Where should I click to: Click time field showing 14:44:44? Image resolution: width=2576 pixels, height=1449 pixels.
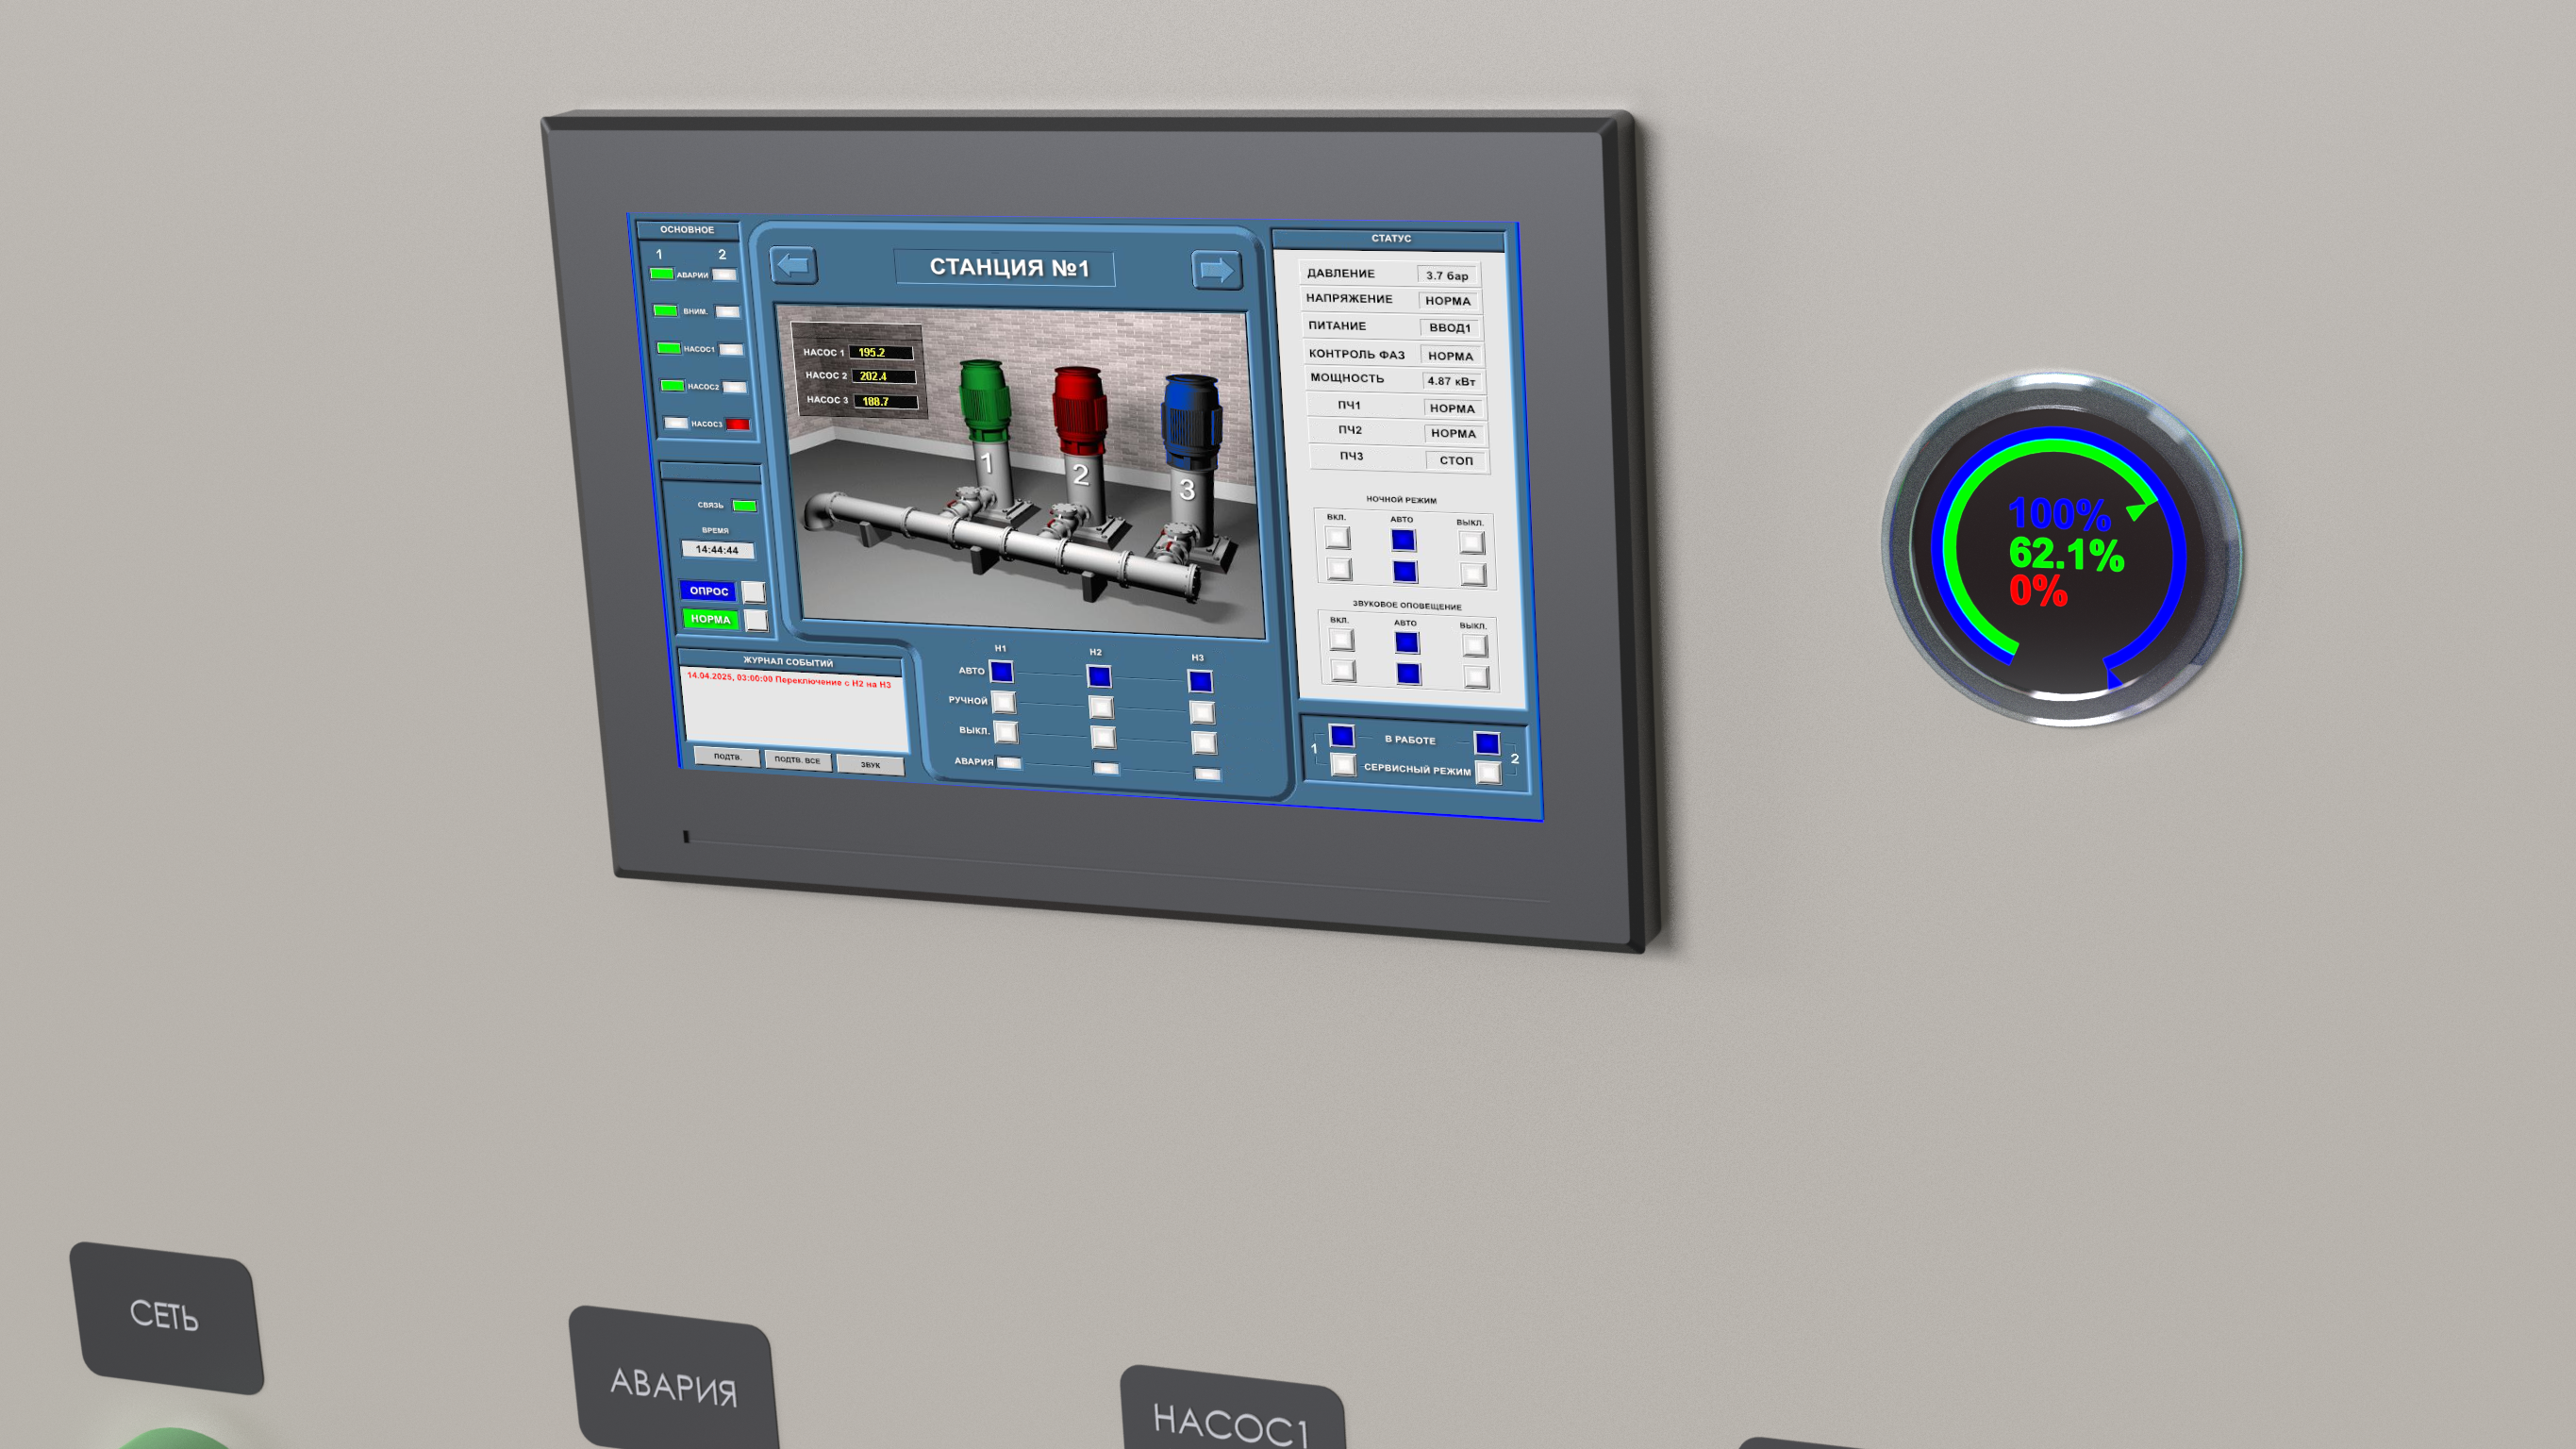click(x=717, y=549)
